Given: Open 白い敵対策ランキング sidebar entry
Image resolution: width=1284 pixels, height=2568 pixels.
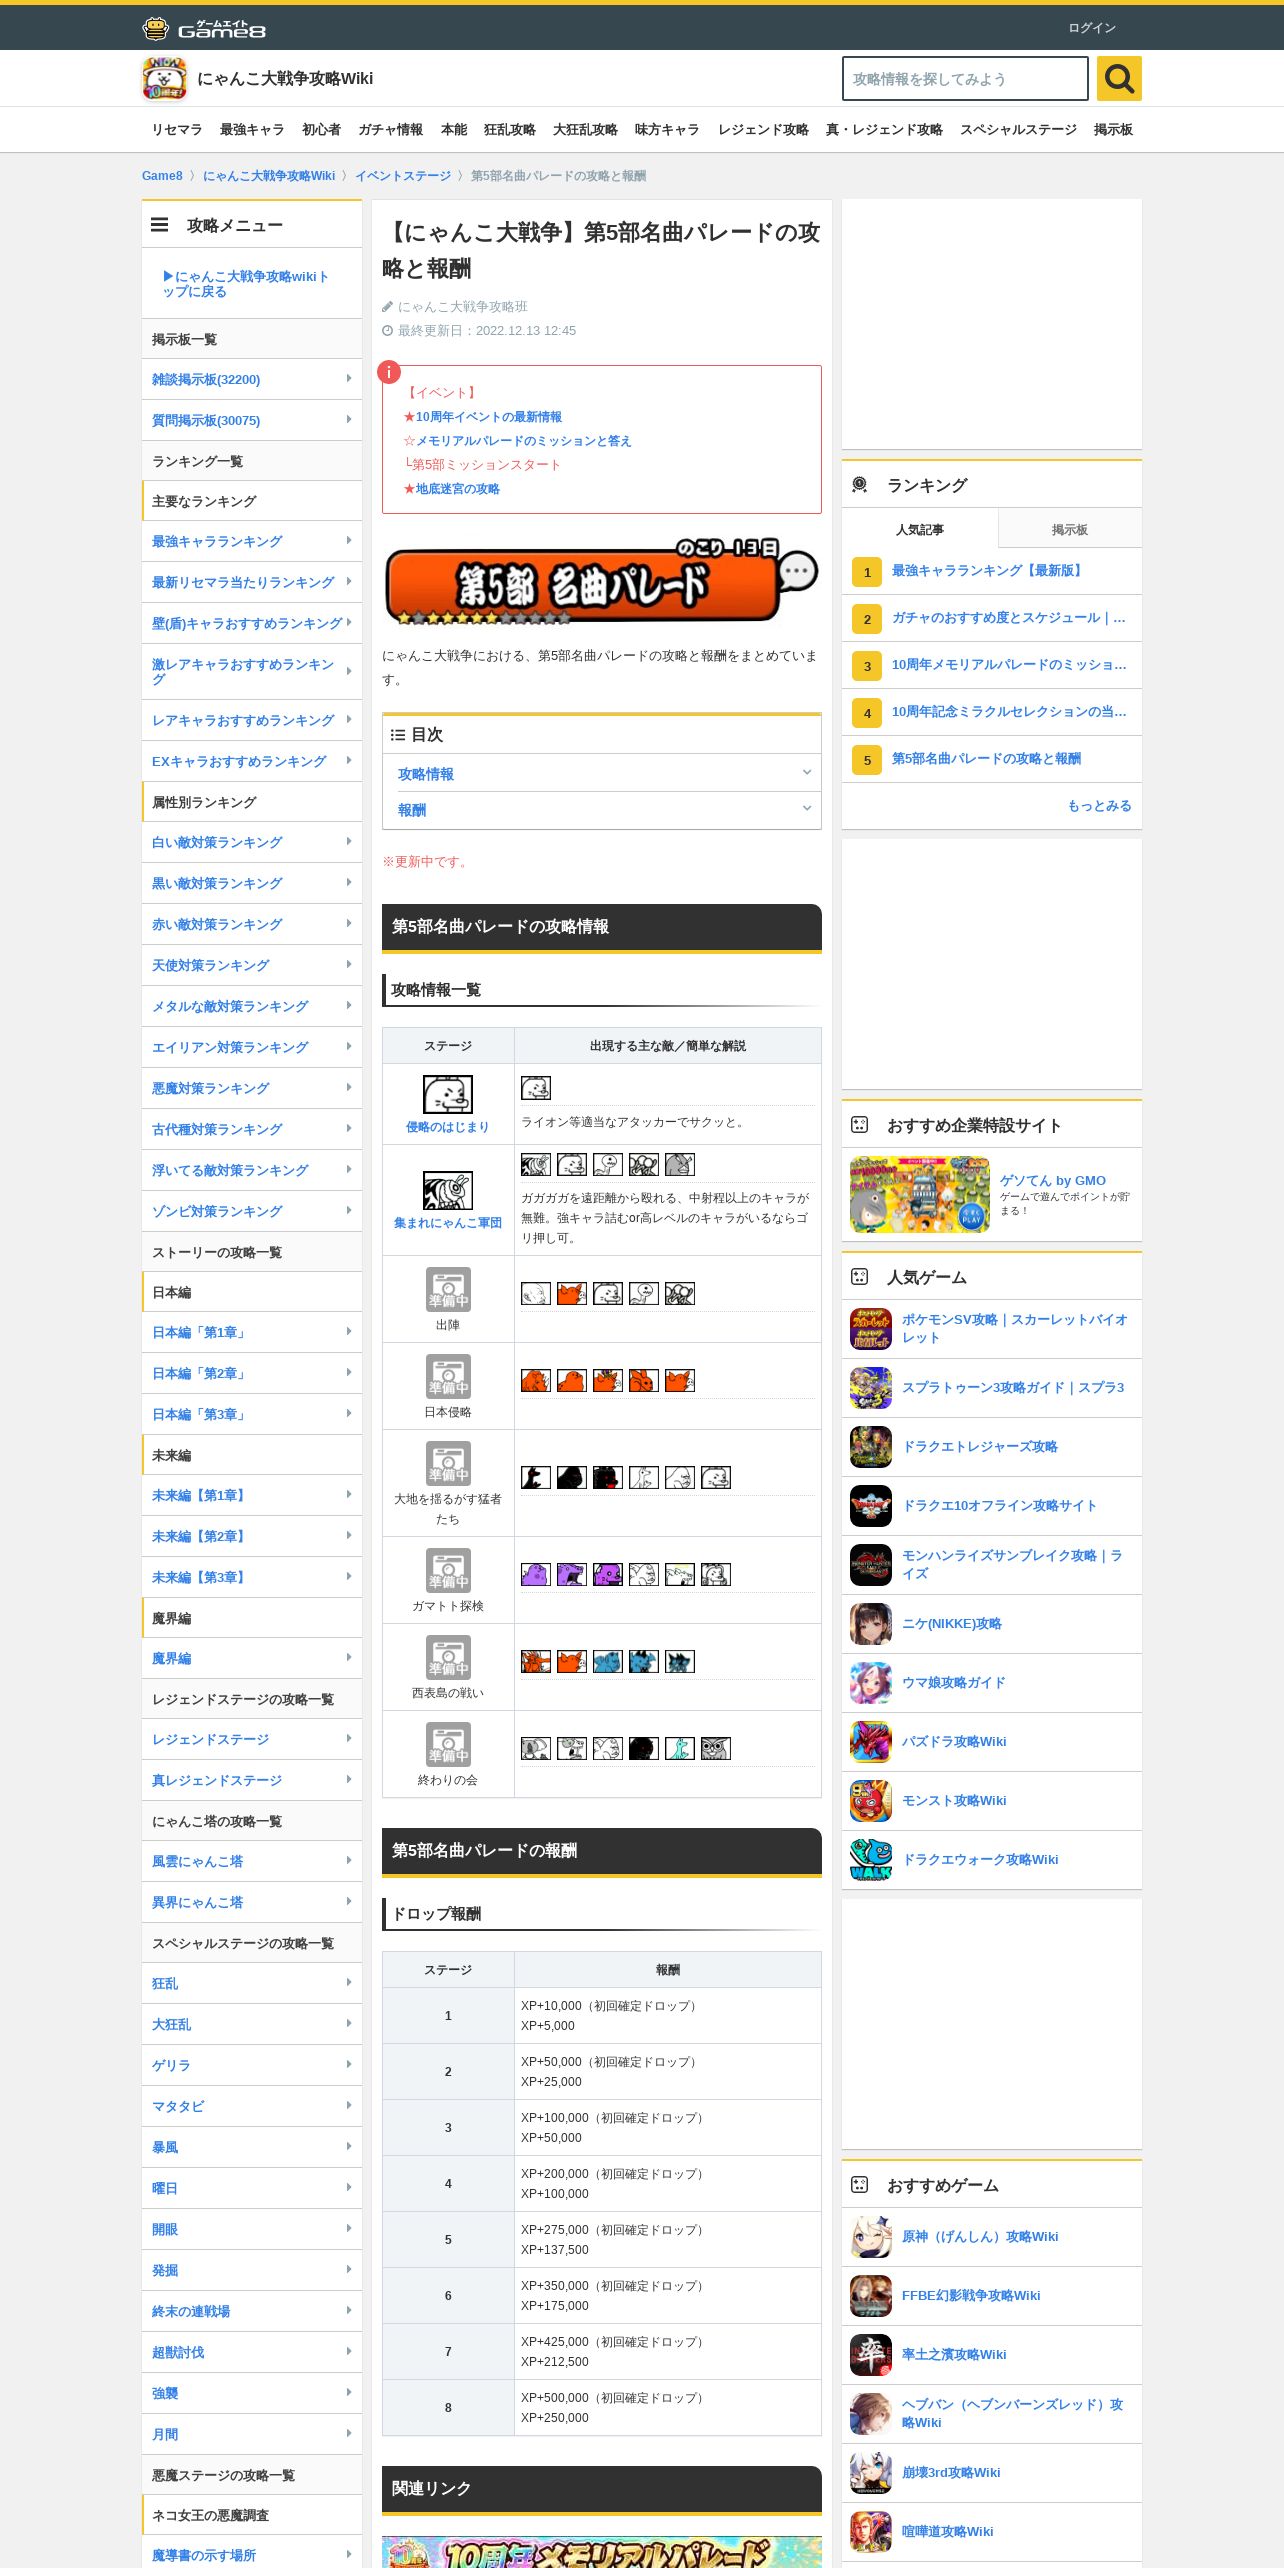Looking at the screenshot, I should coord(252,842).
